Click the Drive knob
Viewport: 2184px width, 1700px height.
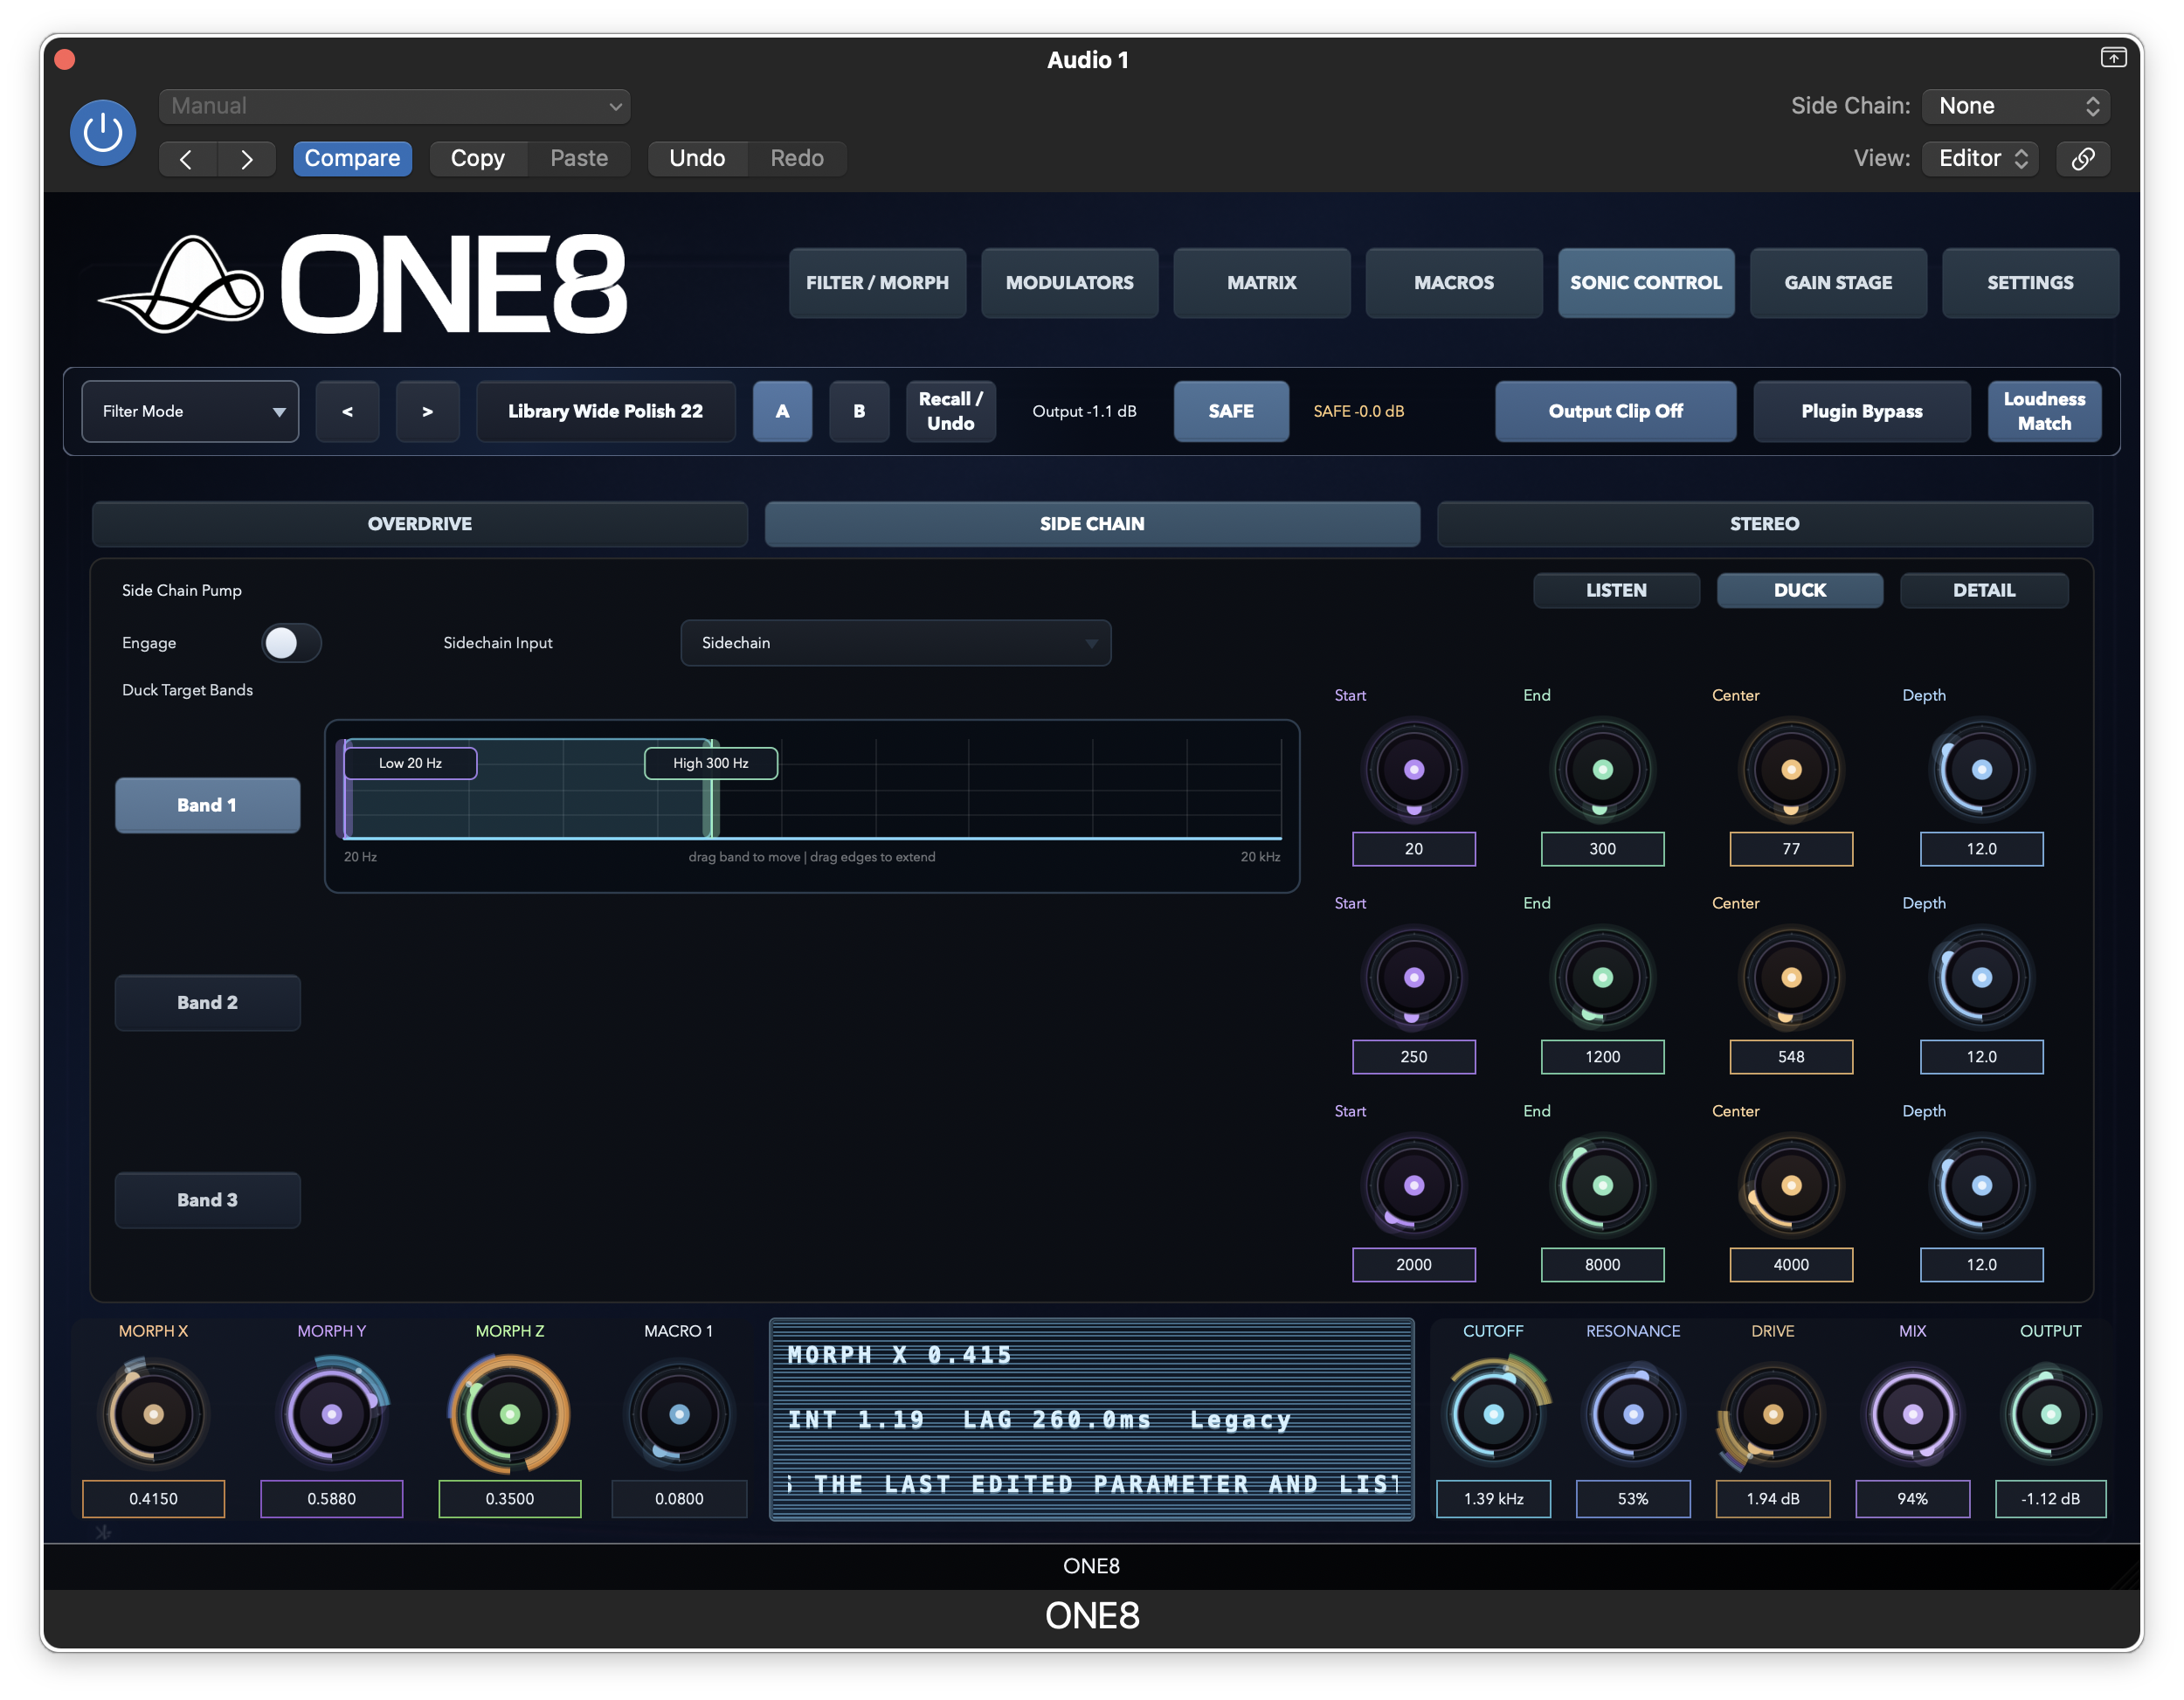click(1773, 1414)
